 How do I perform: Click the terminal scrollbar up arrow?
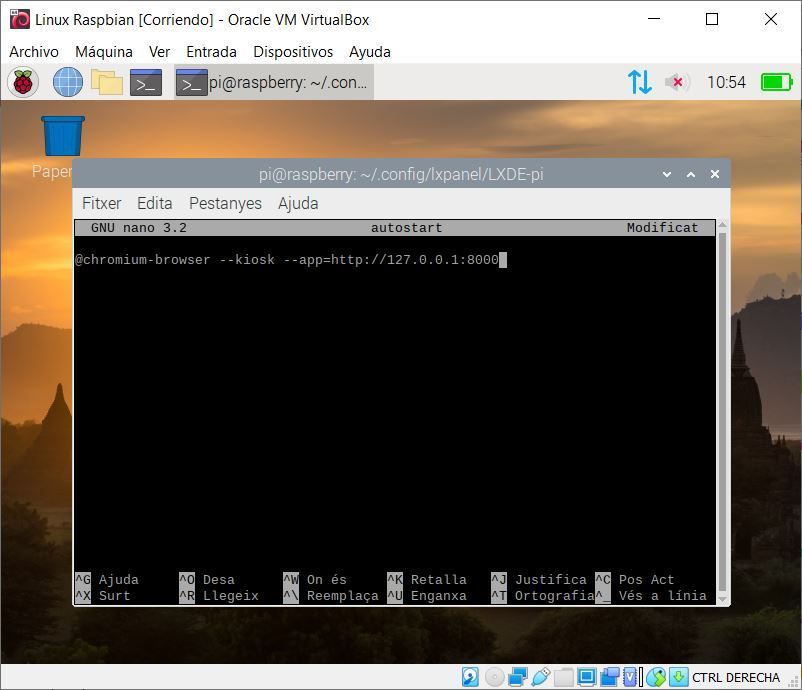tap(722, 225)
